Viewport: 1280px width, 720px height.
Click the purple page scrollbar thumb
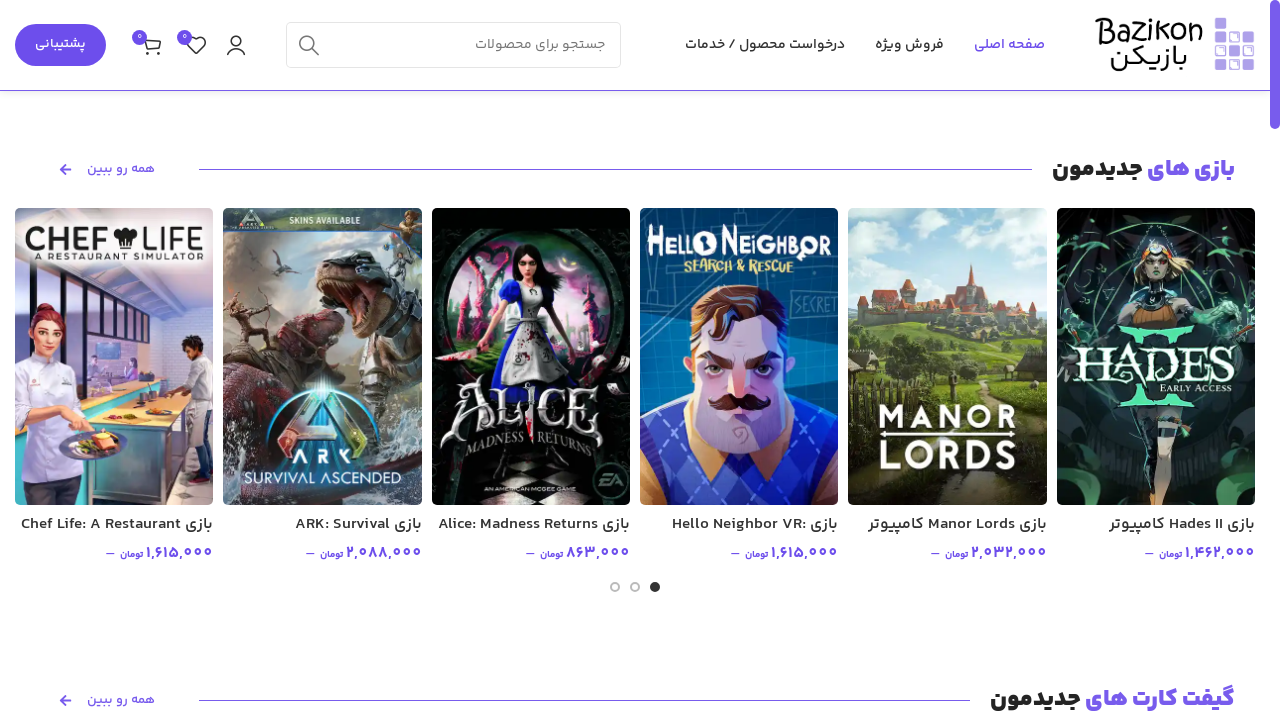tap(1275, 64)
